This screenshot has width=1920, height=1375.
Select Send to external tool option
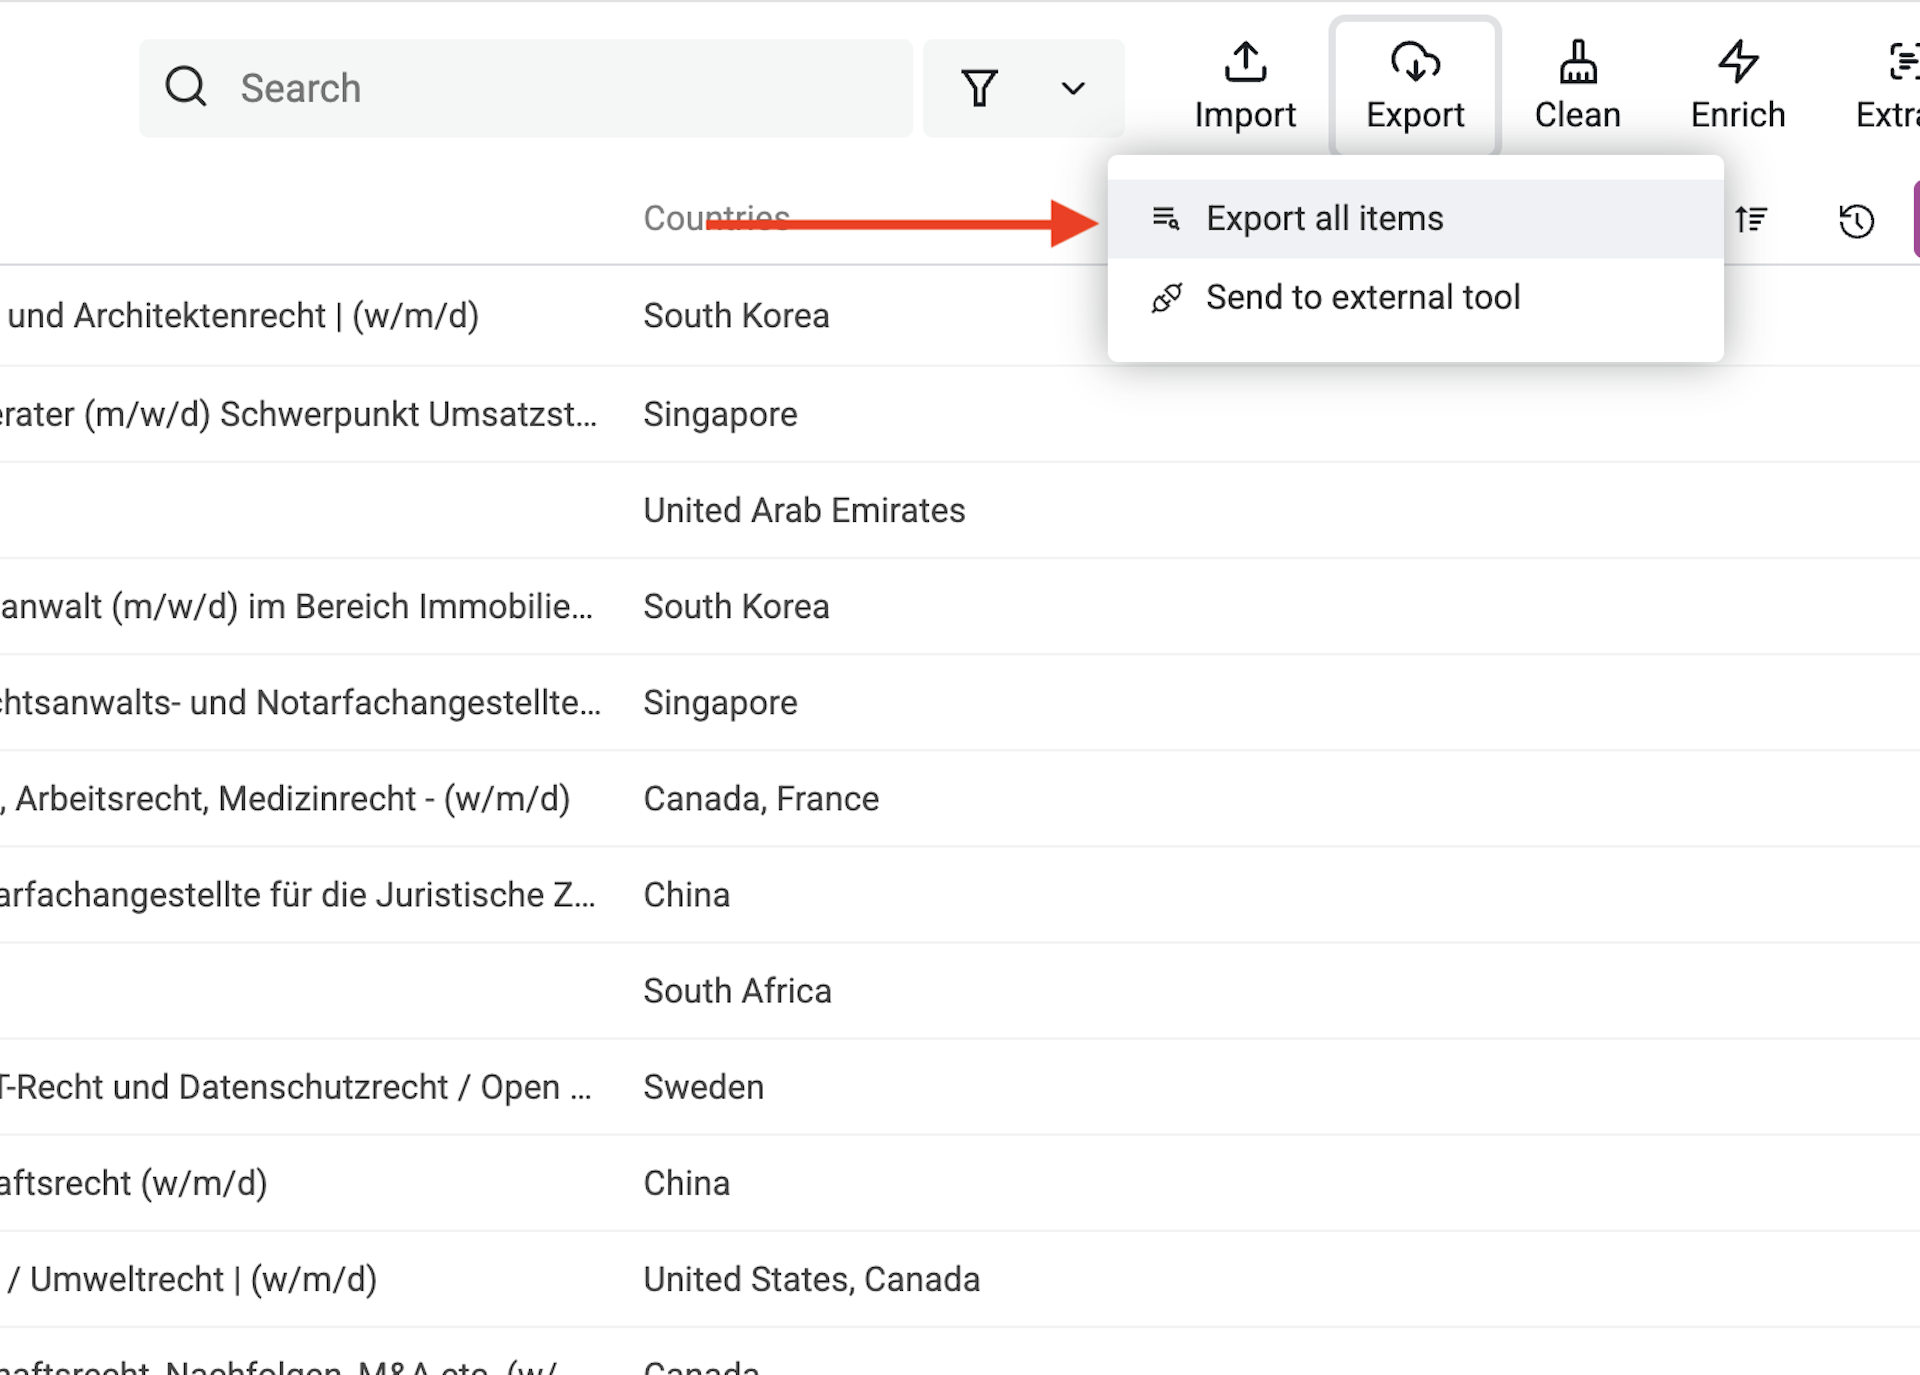[1365, 296]
